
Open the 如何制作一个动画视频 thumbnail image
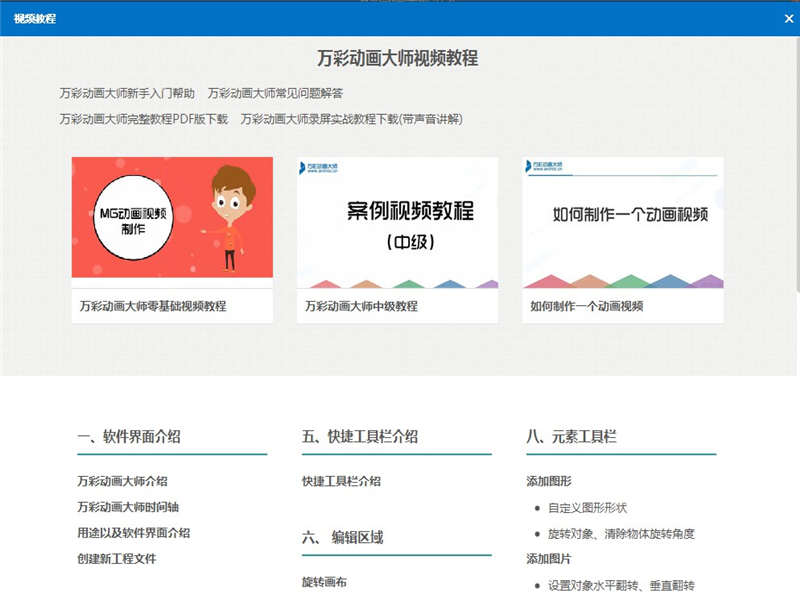pyautogui.click(x=623, y=222)
